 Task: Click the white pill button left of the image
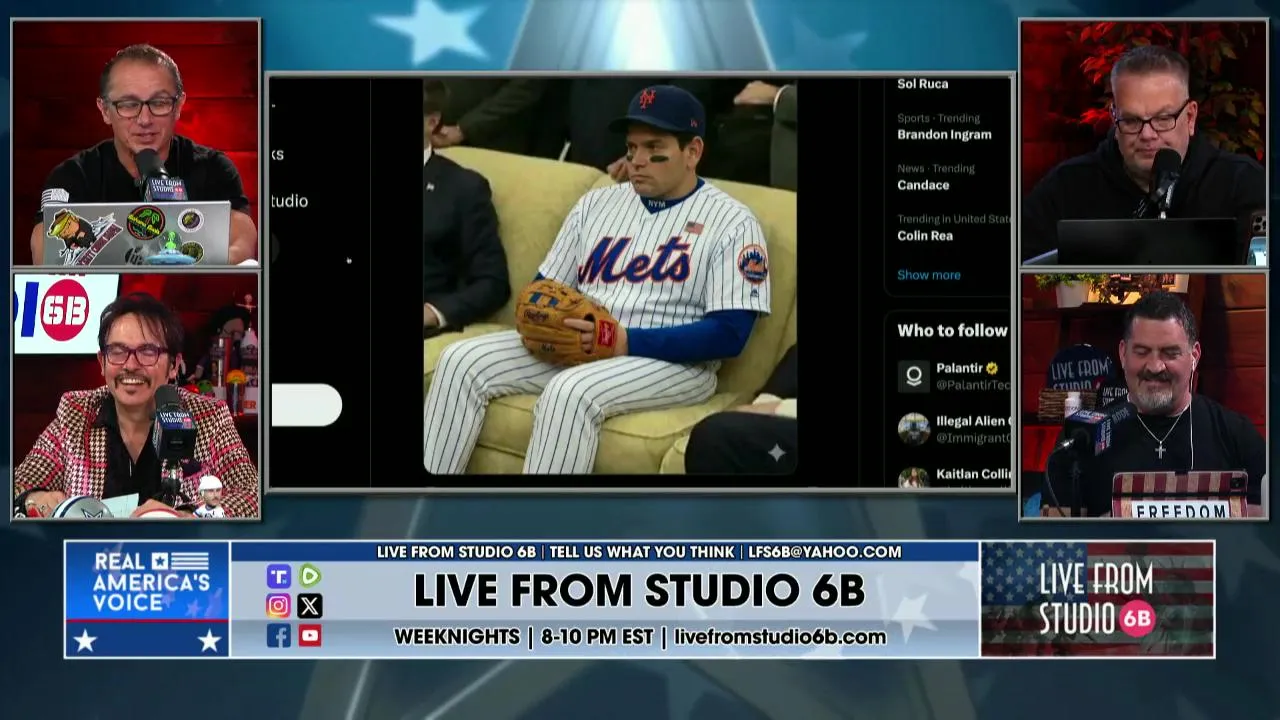[306, 405]
